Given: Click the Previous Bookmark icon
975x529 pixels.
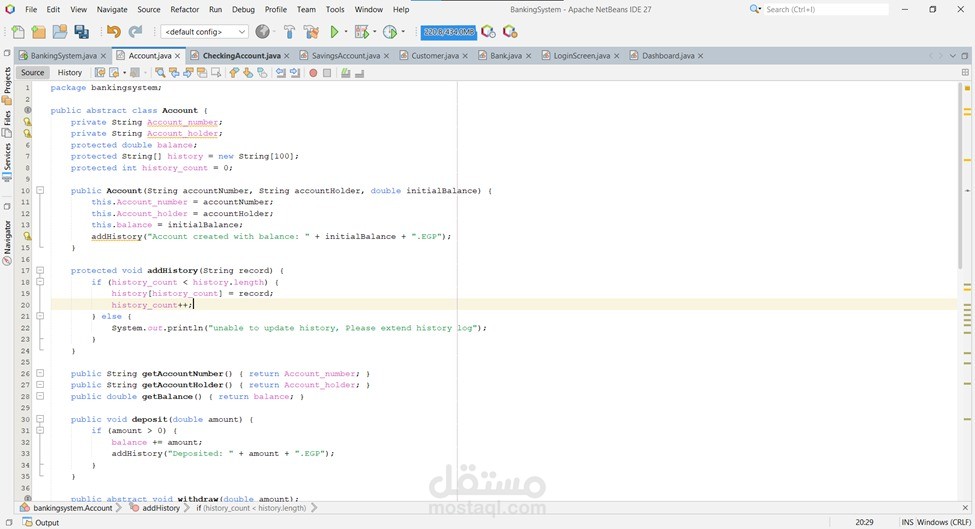Looking at the screenshot, I should coord(234,73).
